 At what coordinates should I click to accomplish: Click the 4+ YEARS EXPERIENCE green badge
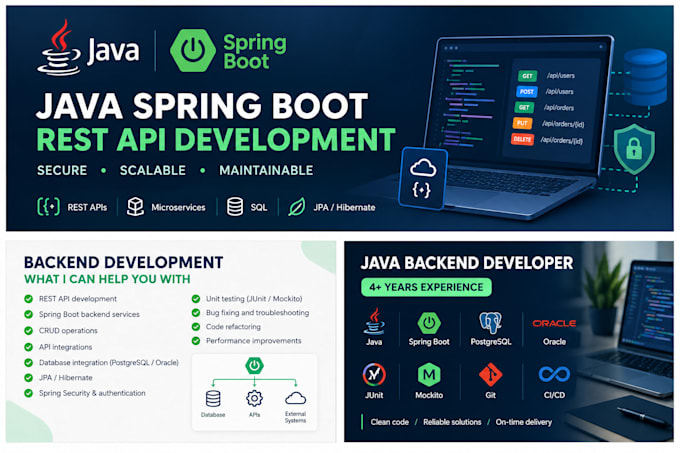point(426,287)
